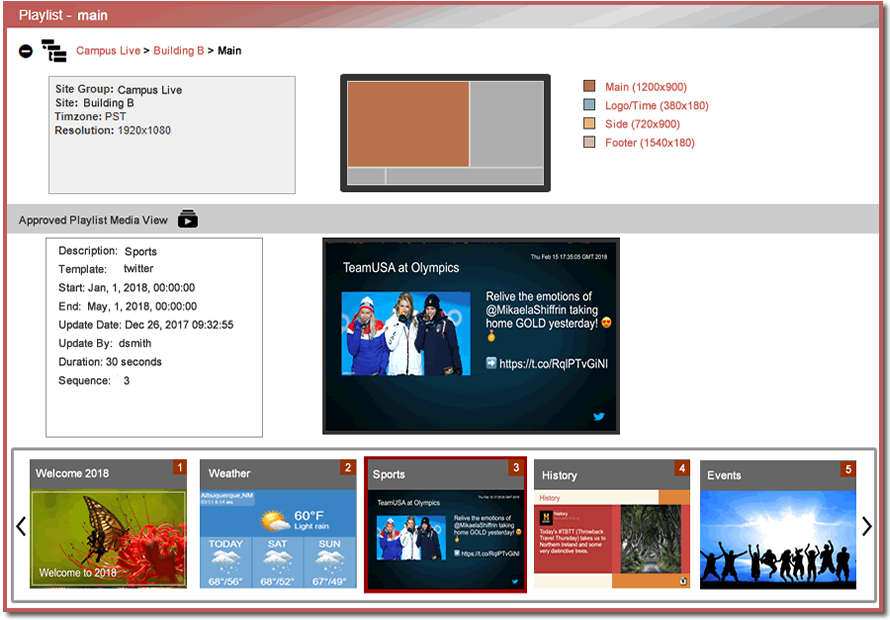This screenshot has width=890, height=620.
Task: Select the Main (1200x900) zone link
Action: tap(646, 87)
